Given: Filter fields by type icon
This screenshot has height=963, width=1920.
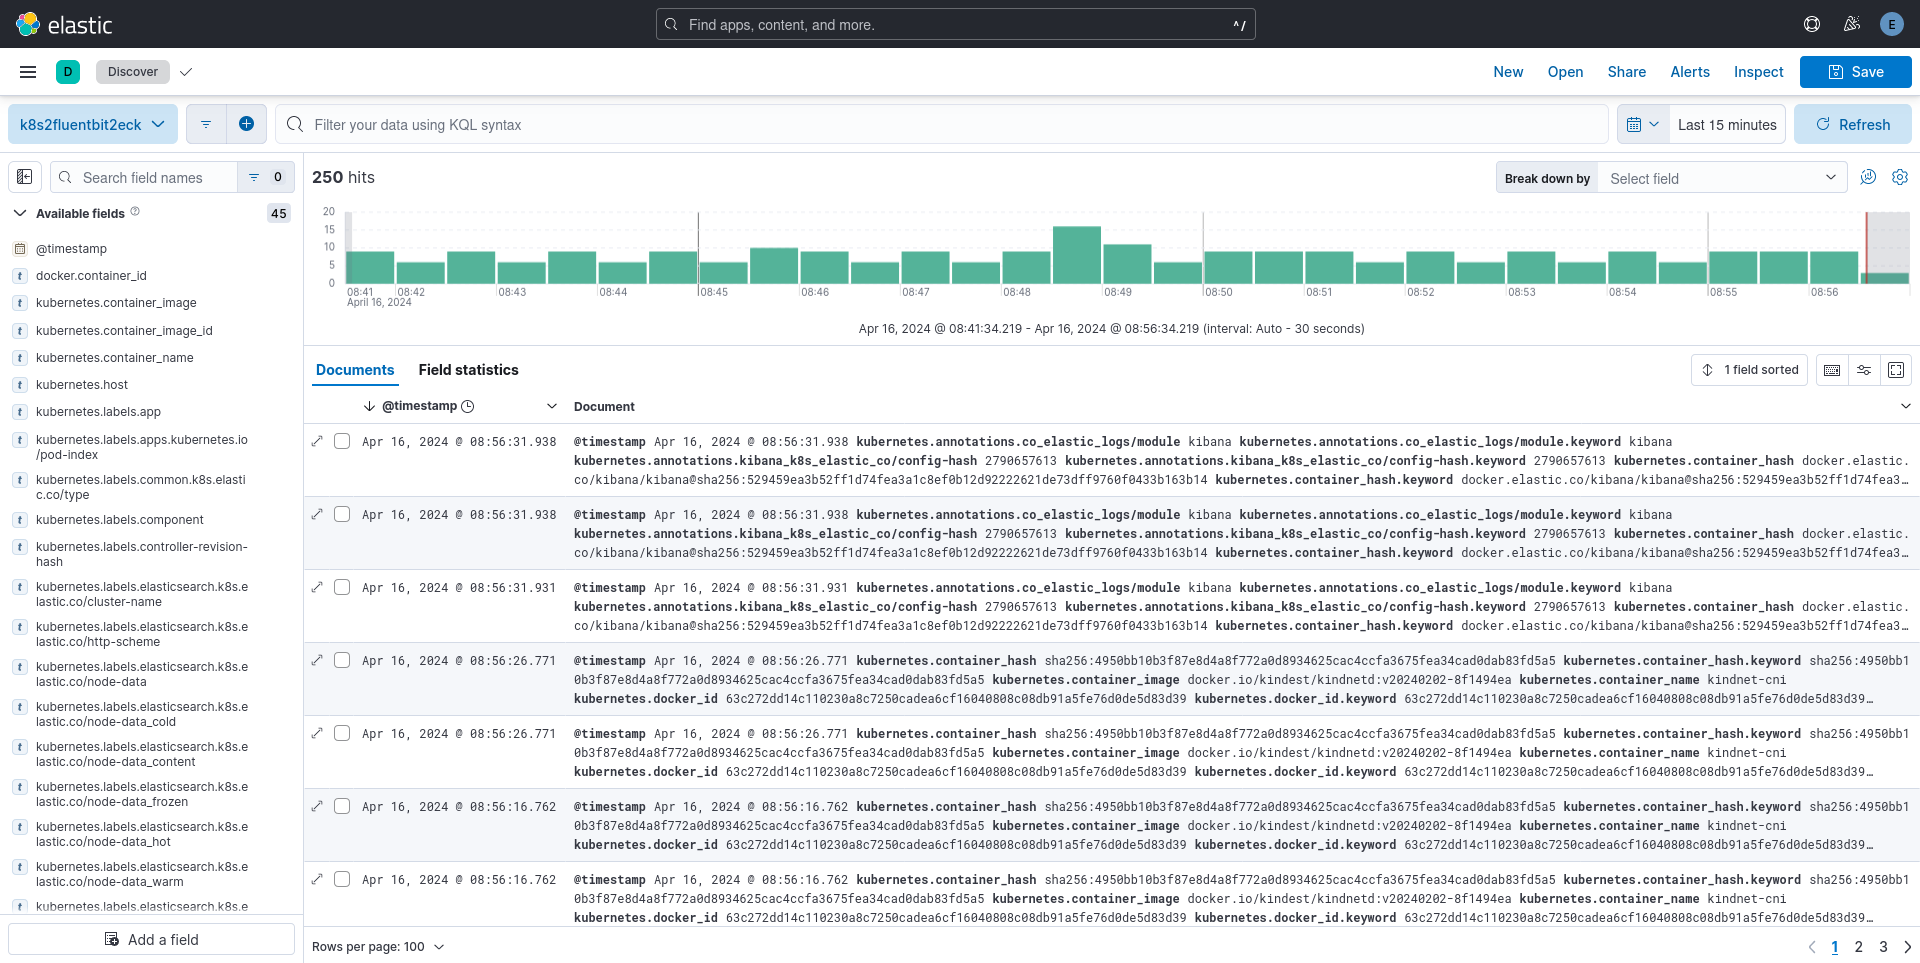Looking at the screenshot, I should click(266, 177).
